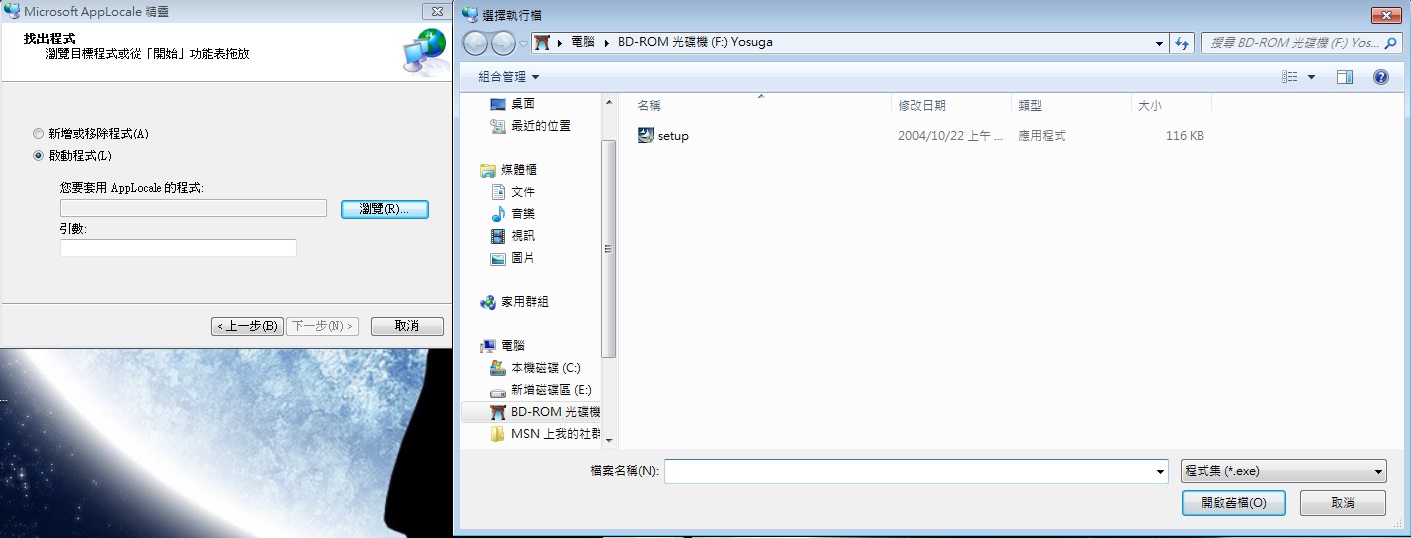Open file dialog help
Viewport: 1411px width, 538px height.
1381,77
